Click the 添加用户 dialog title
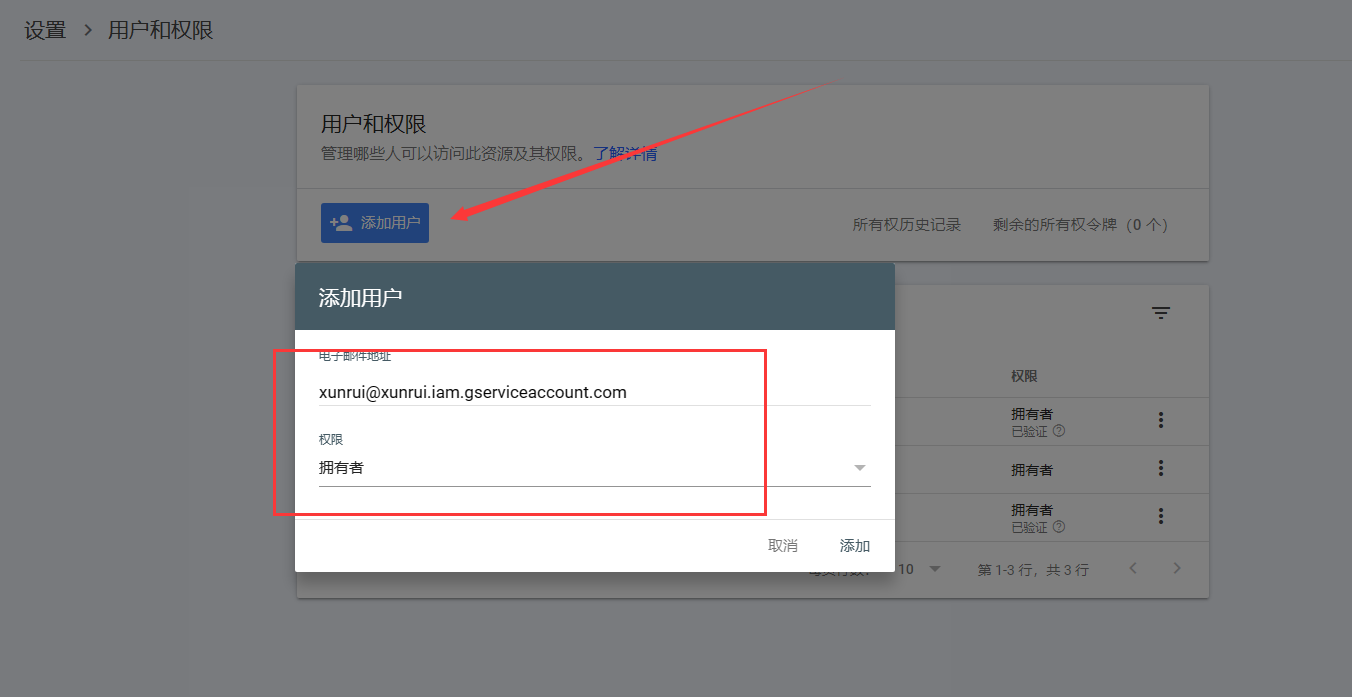This screenshot has height=697, width=1352. (360, 297)
